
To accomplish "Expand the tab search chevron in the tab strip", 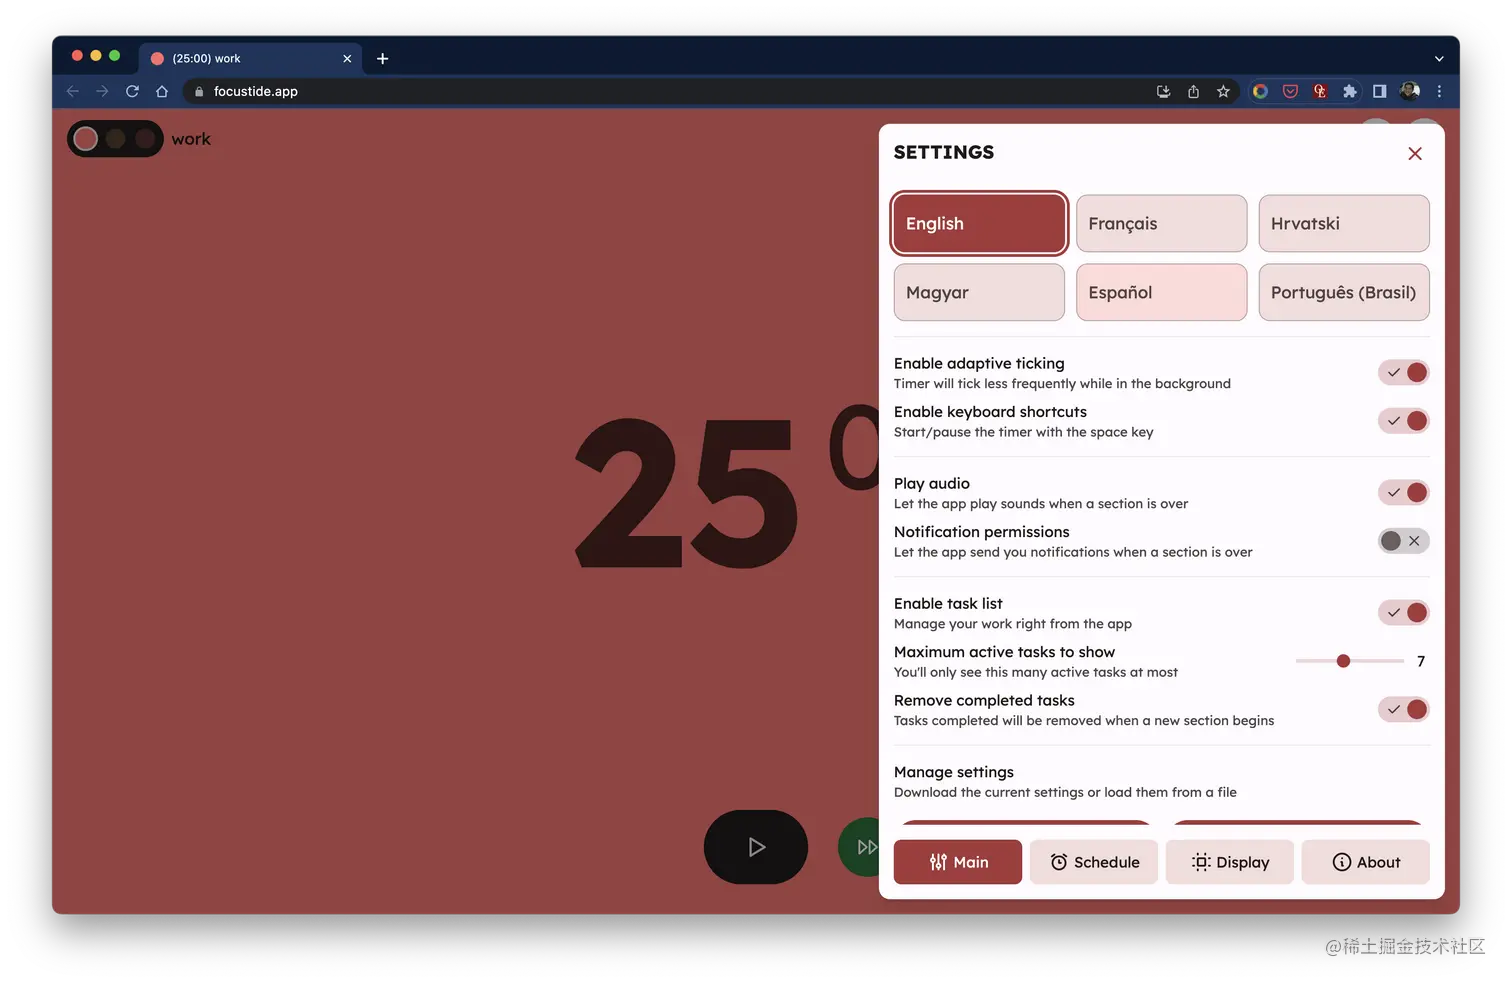I will 1438,59.
